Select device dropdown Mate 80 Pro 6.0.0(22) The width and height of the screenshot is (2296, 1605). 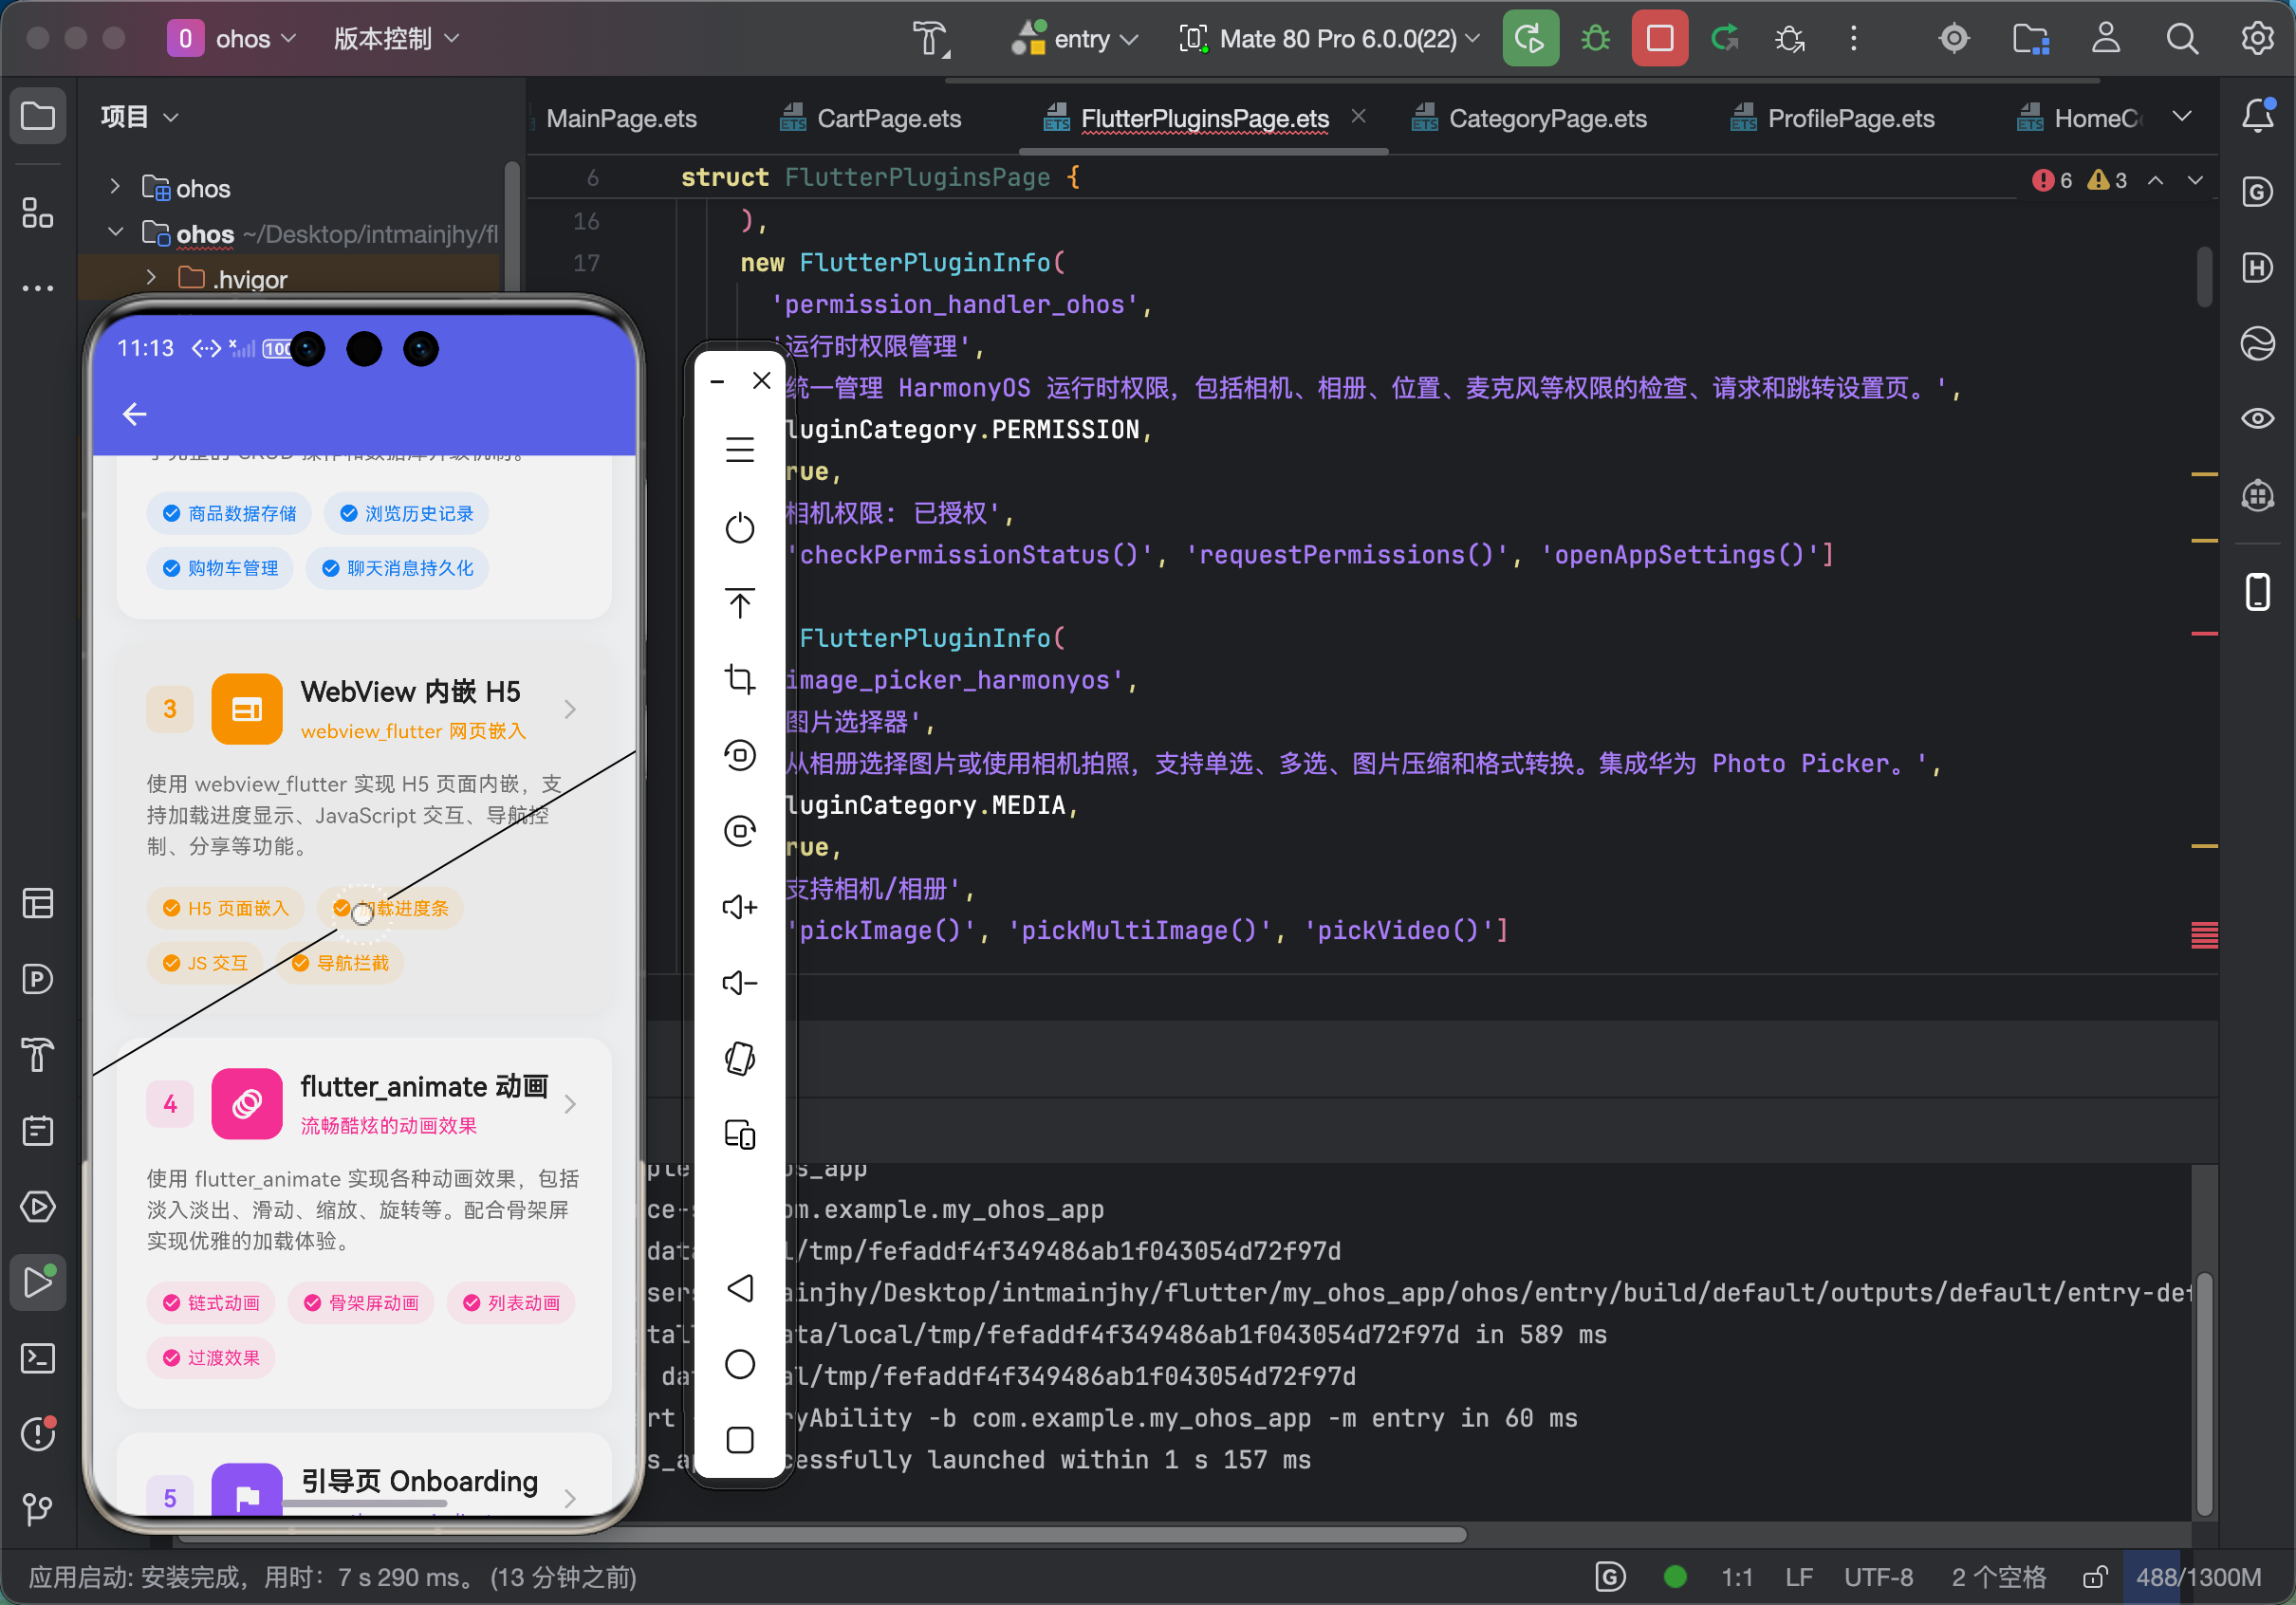point(1329,39)
